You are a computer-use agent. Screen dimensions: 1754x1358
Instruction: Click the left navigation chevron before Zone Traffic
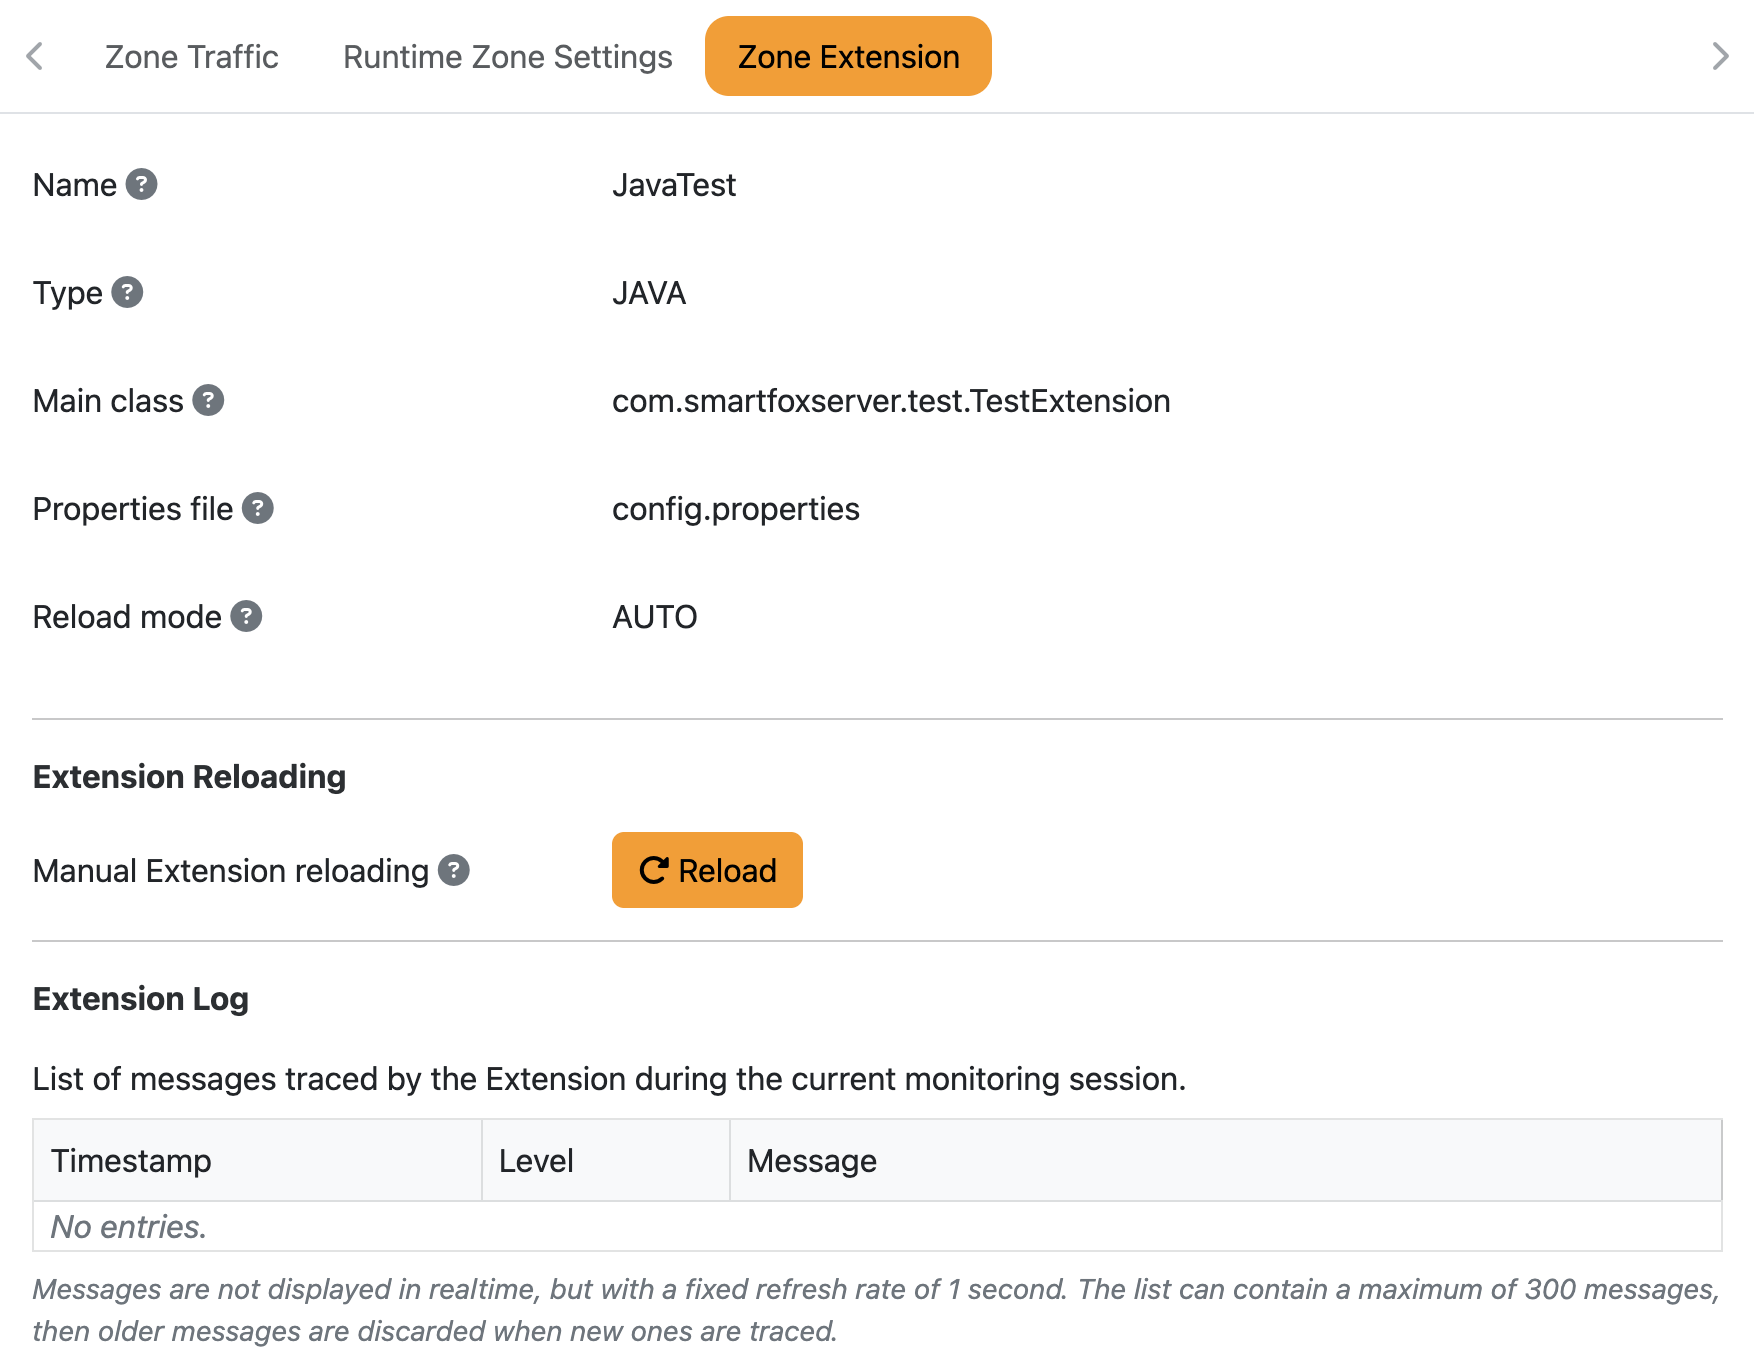tap(35, 56)
